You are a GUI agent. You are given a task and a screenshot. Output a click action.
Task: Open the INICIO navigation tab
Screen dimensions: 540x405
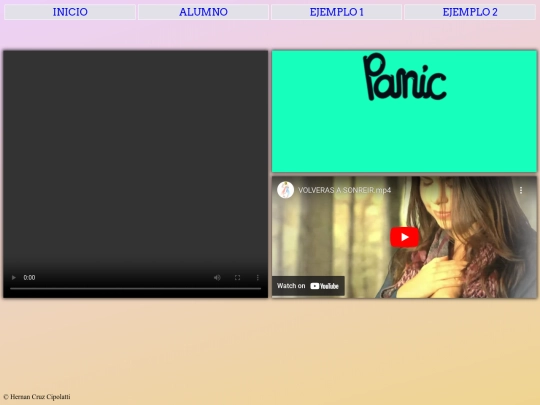click(x=70, y=12)
